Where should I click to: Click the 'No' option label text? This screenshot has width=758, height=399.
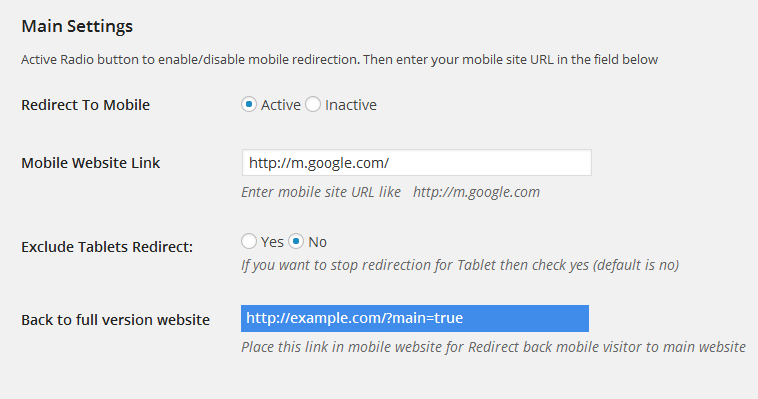click(318, 242)
